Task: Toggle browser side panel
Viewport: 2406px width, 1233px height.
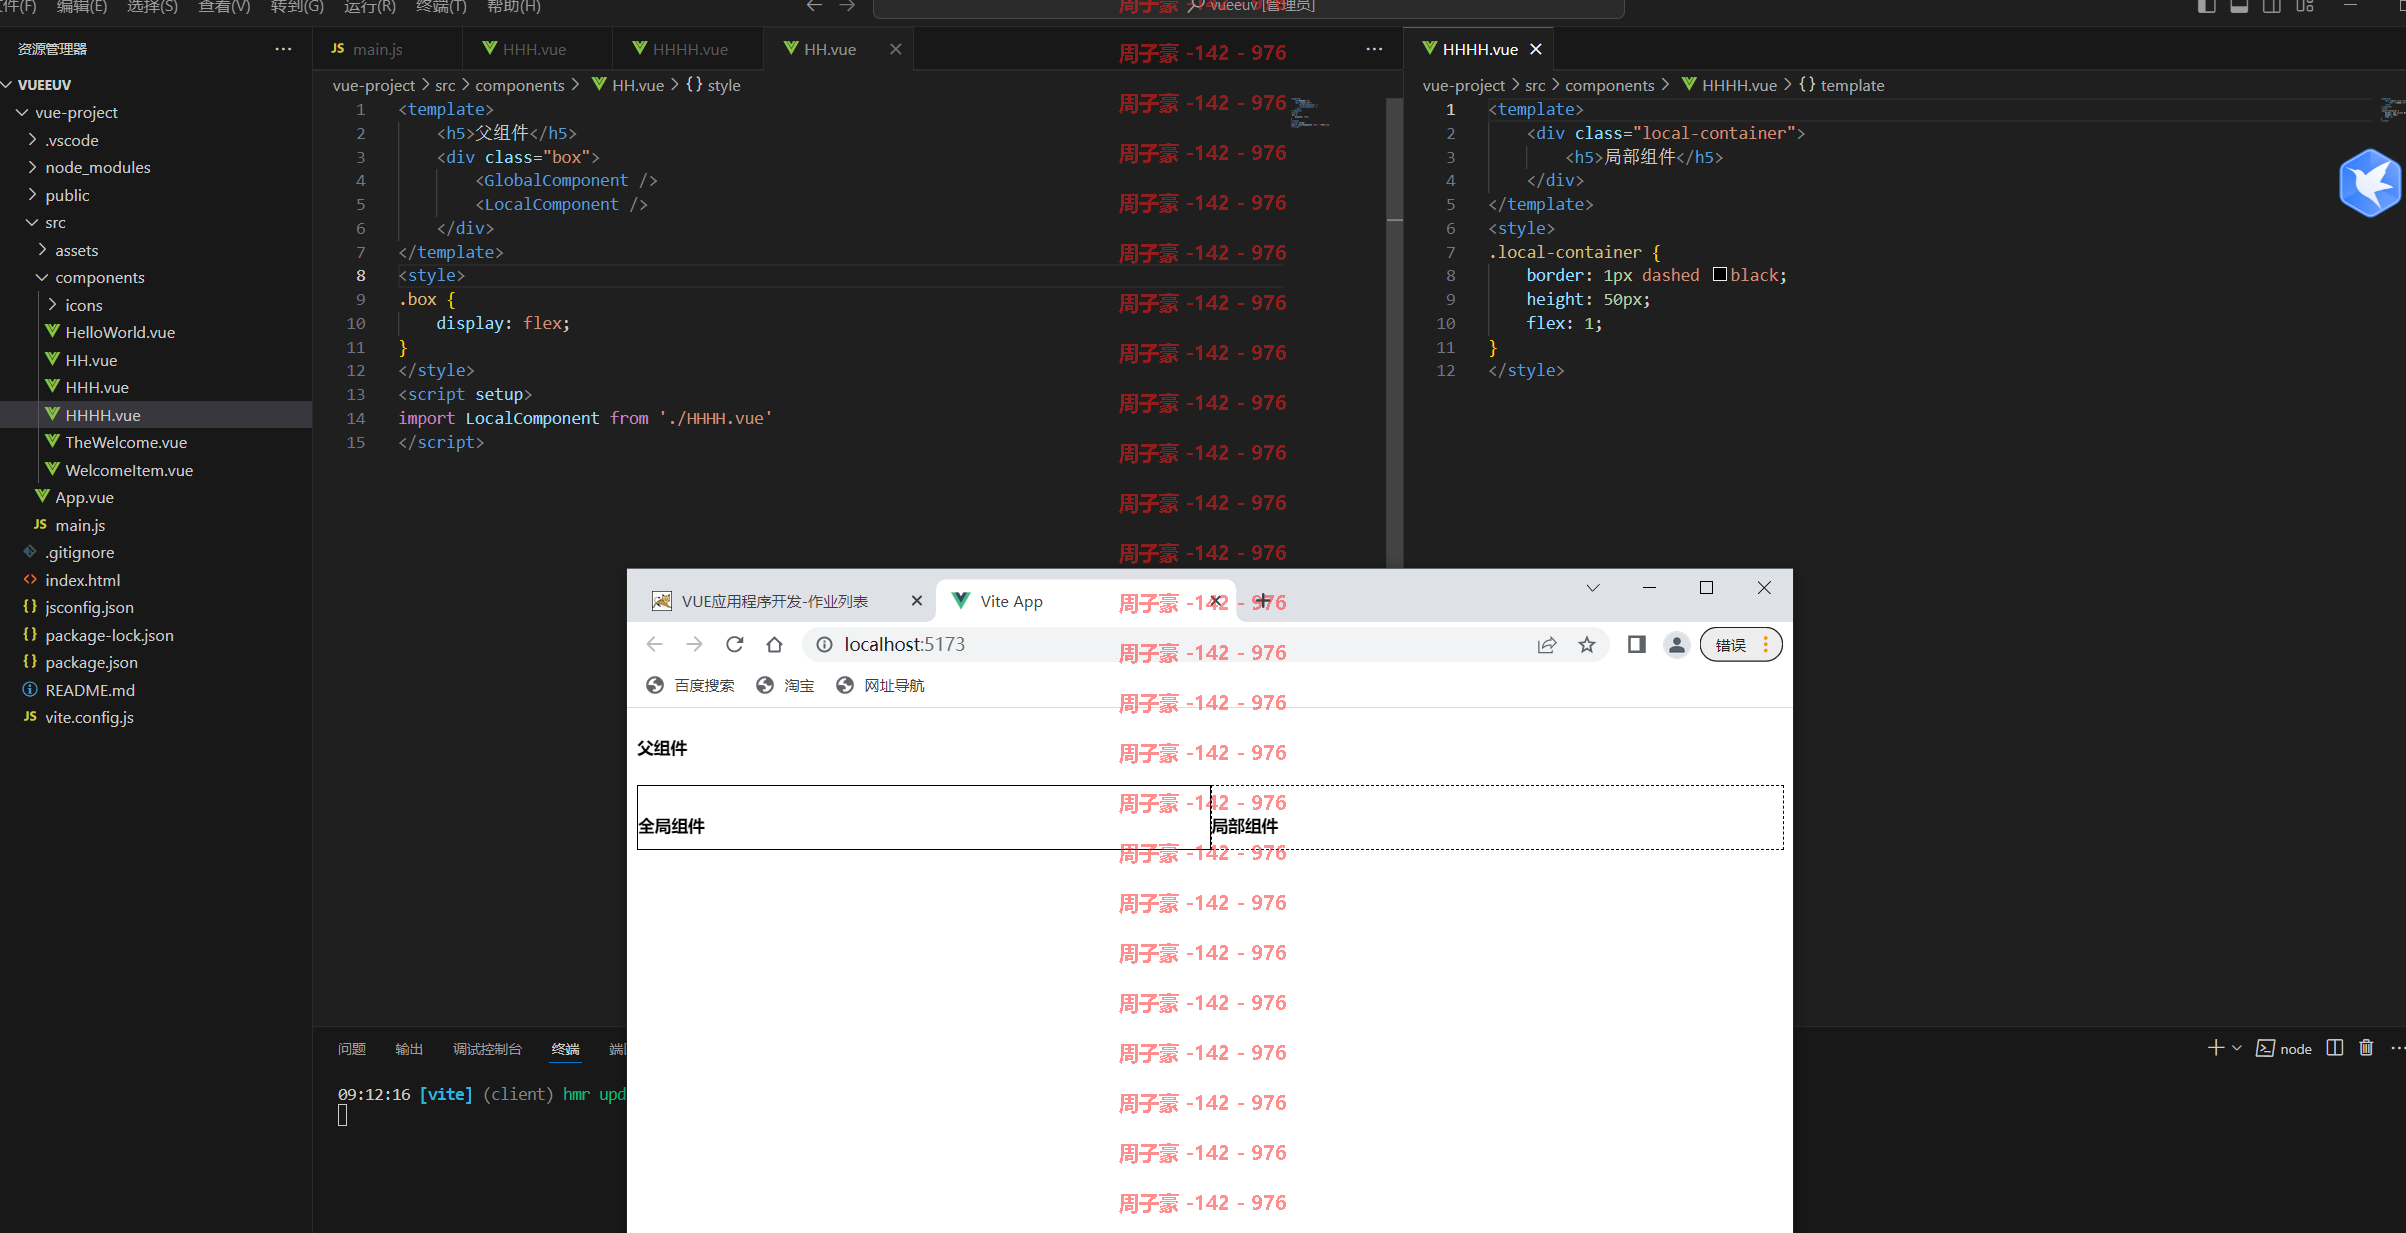Action: 1636,645
